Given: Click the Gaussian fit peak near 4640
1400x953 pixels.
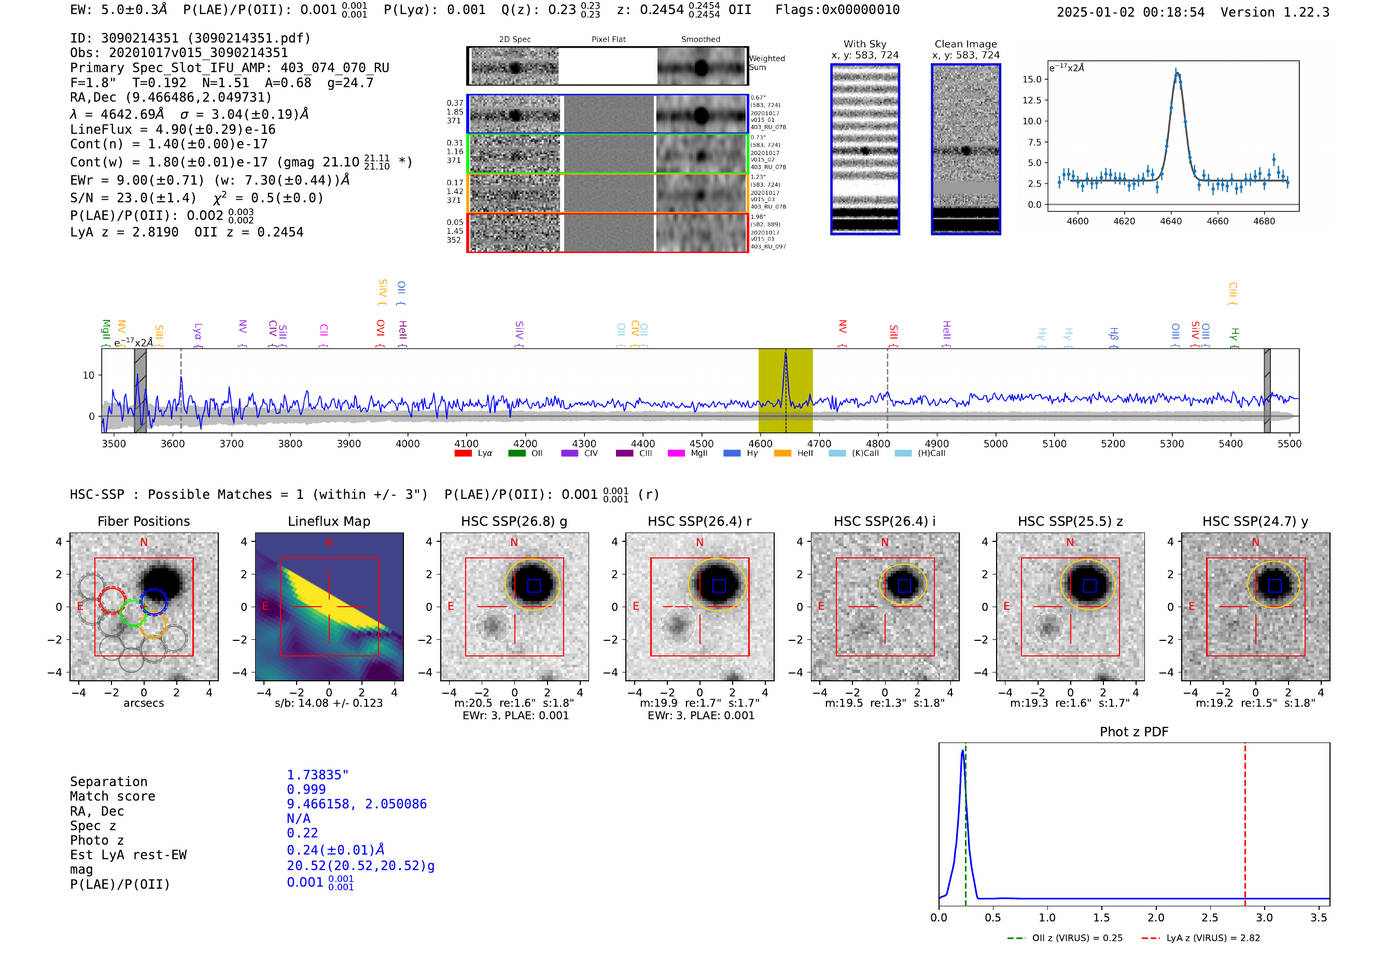Looking at the screenshot, I should point(1177,72).
